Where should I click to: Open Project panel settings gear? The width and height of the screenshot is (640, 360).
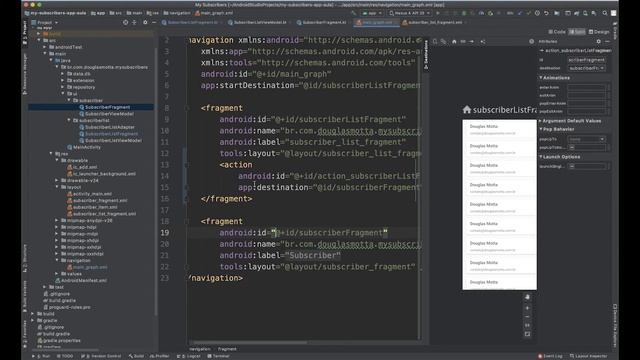145,22
